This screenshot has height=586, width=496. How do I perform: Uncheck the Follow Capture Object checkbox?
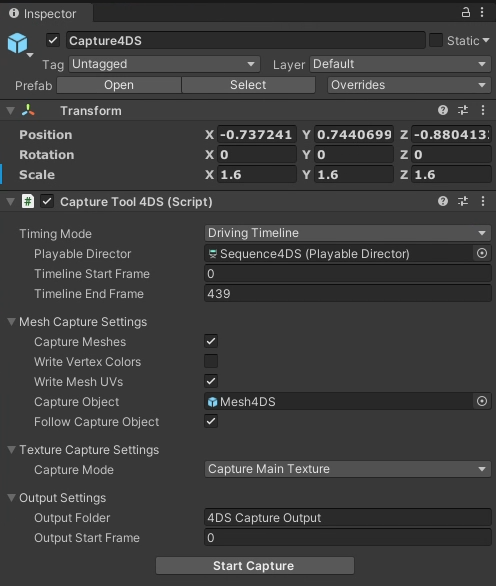211,421
